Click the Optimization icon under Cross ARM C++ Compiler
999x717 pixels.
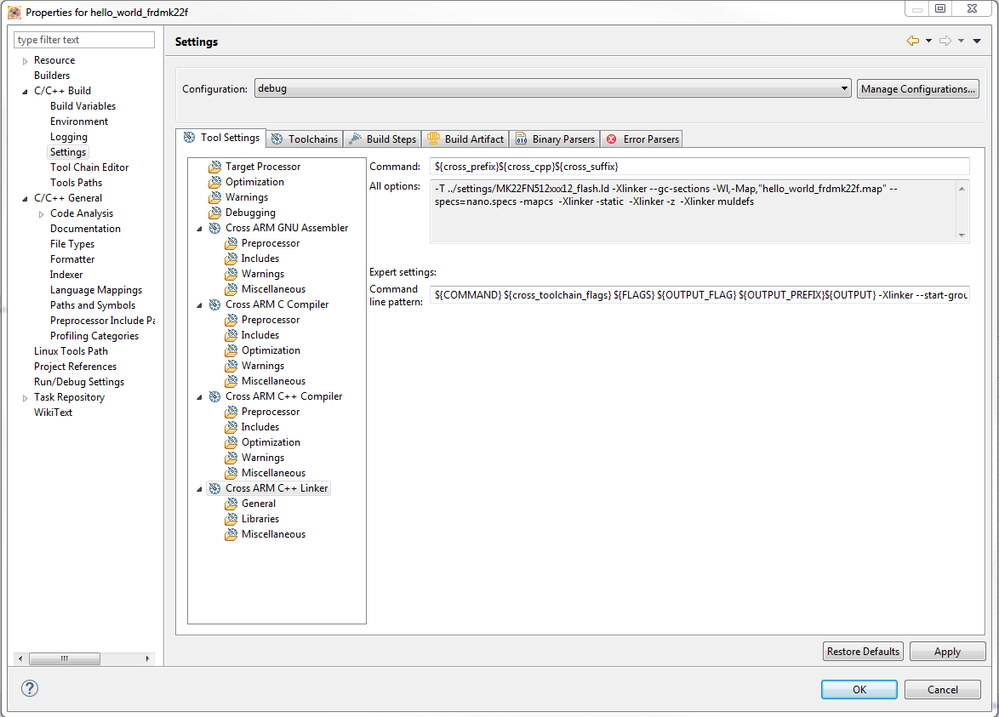(x=231, y=442)
